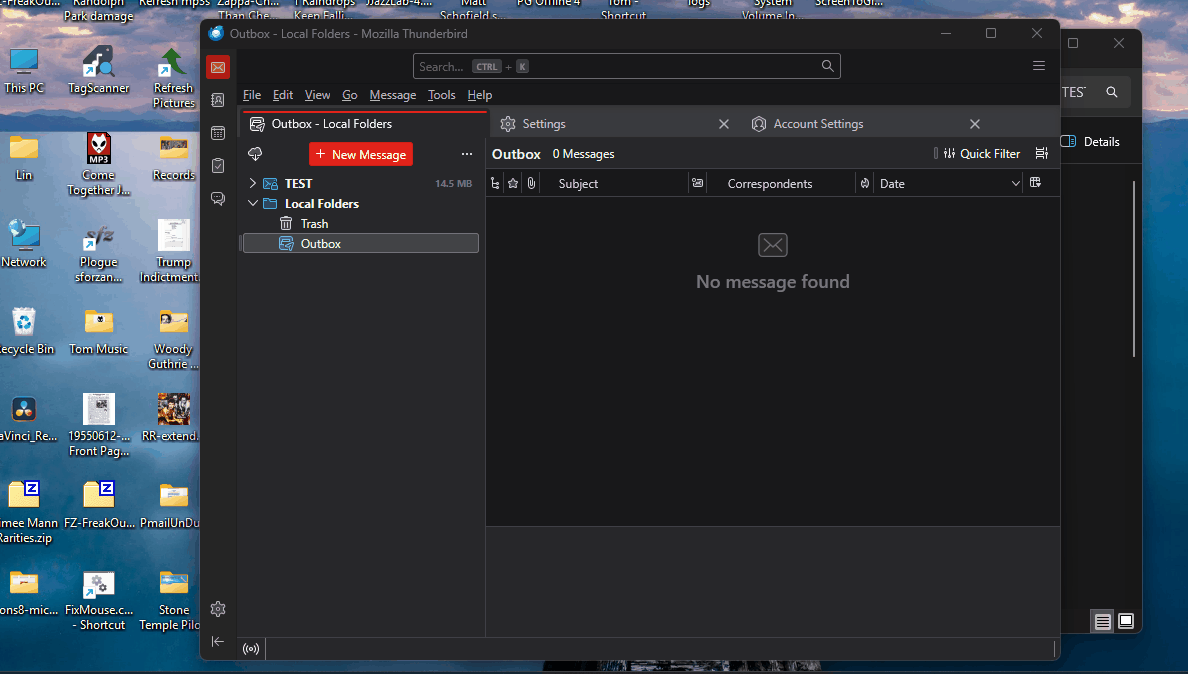Click the New Message button
Image resolution: width=1188 pixels, height=674 pixels.
[361, 154]
